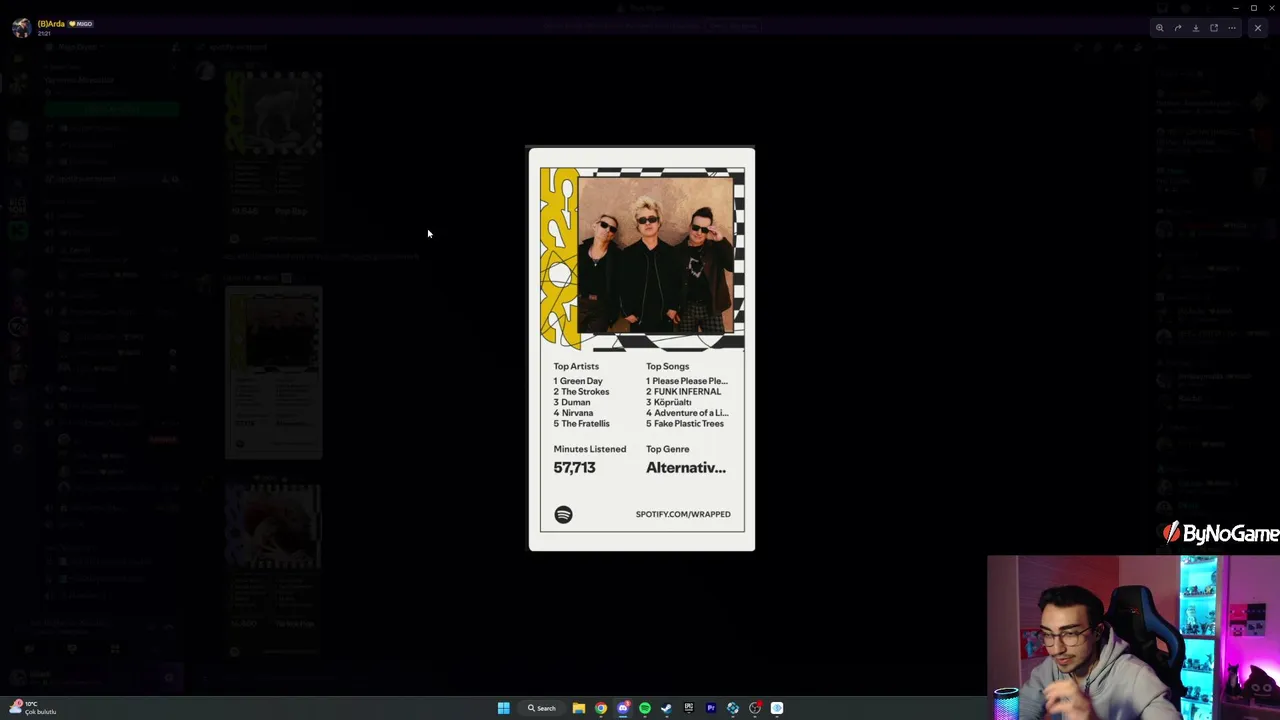Viewport: 1280px width, 720px height.
Task: Click the white square blue-diamond taskbar icon
Action: click(777, 708)
